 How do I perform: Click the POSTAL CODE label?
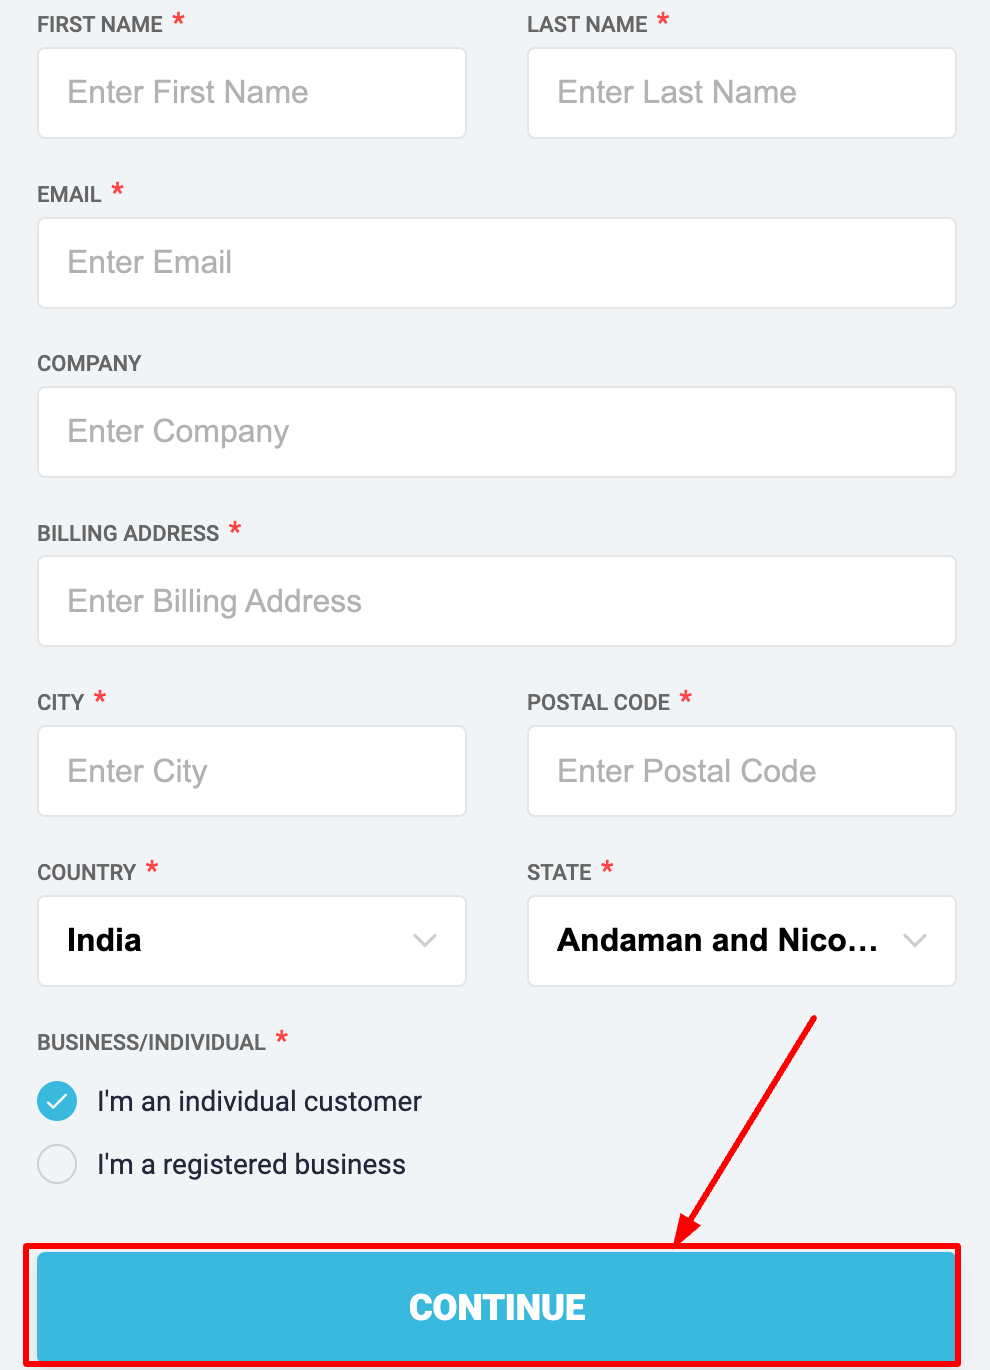click(598, 703)
